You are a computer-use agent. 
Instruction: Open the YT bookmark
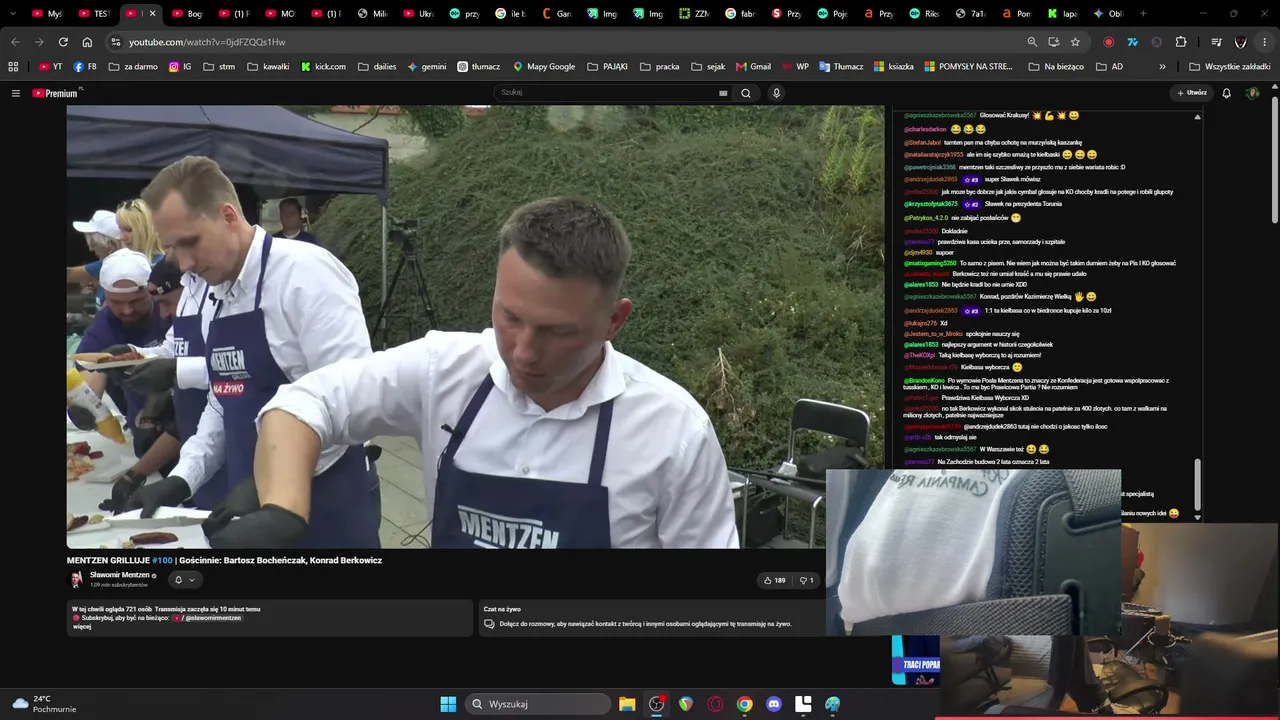[x=51, y=67]
